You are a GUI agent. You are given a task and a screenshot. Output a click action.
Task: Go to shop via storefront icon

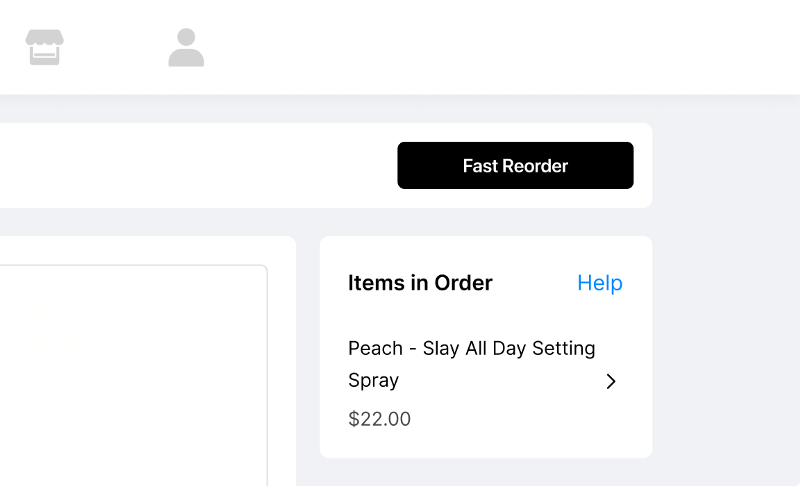tap(44, 47)
